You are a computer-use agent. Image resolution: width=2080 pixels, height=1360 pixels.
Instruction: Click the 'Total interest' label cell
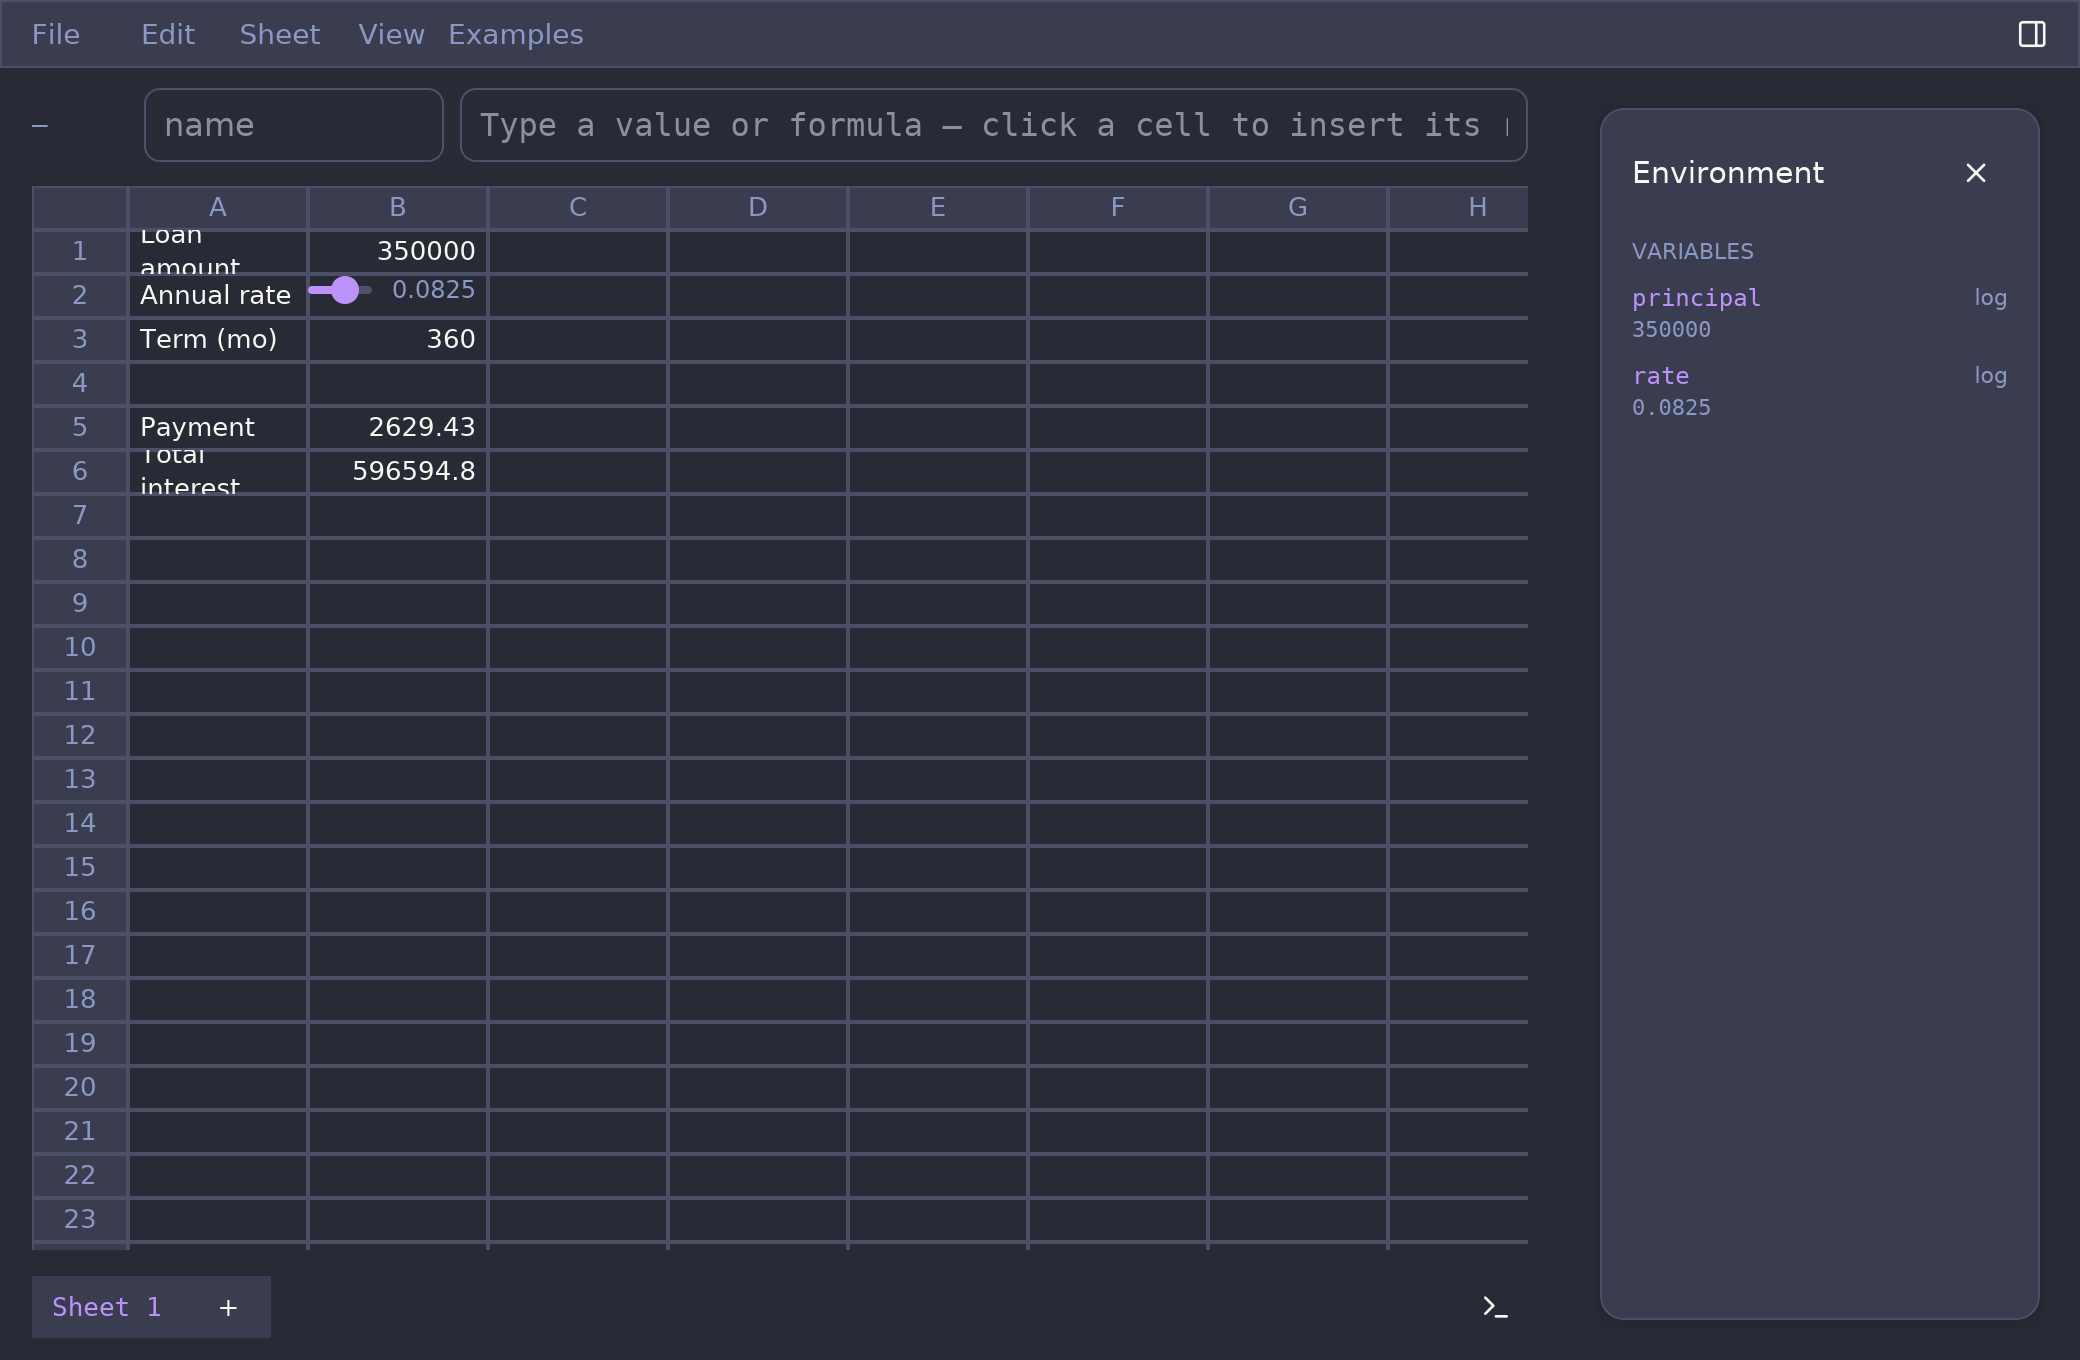[x=218, y=471]
